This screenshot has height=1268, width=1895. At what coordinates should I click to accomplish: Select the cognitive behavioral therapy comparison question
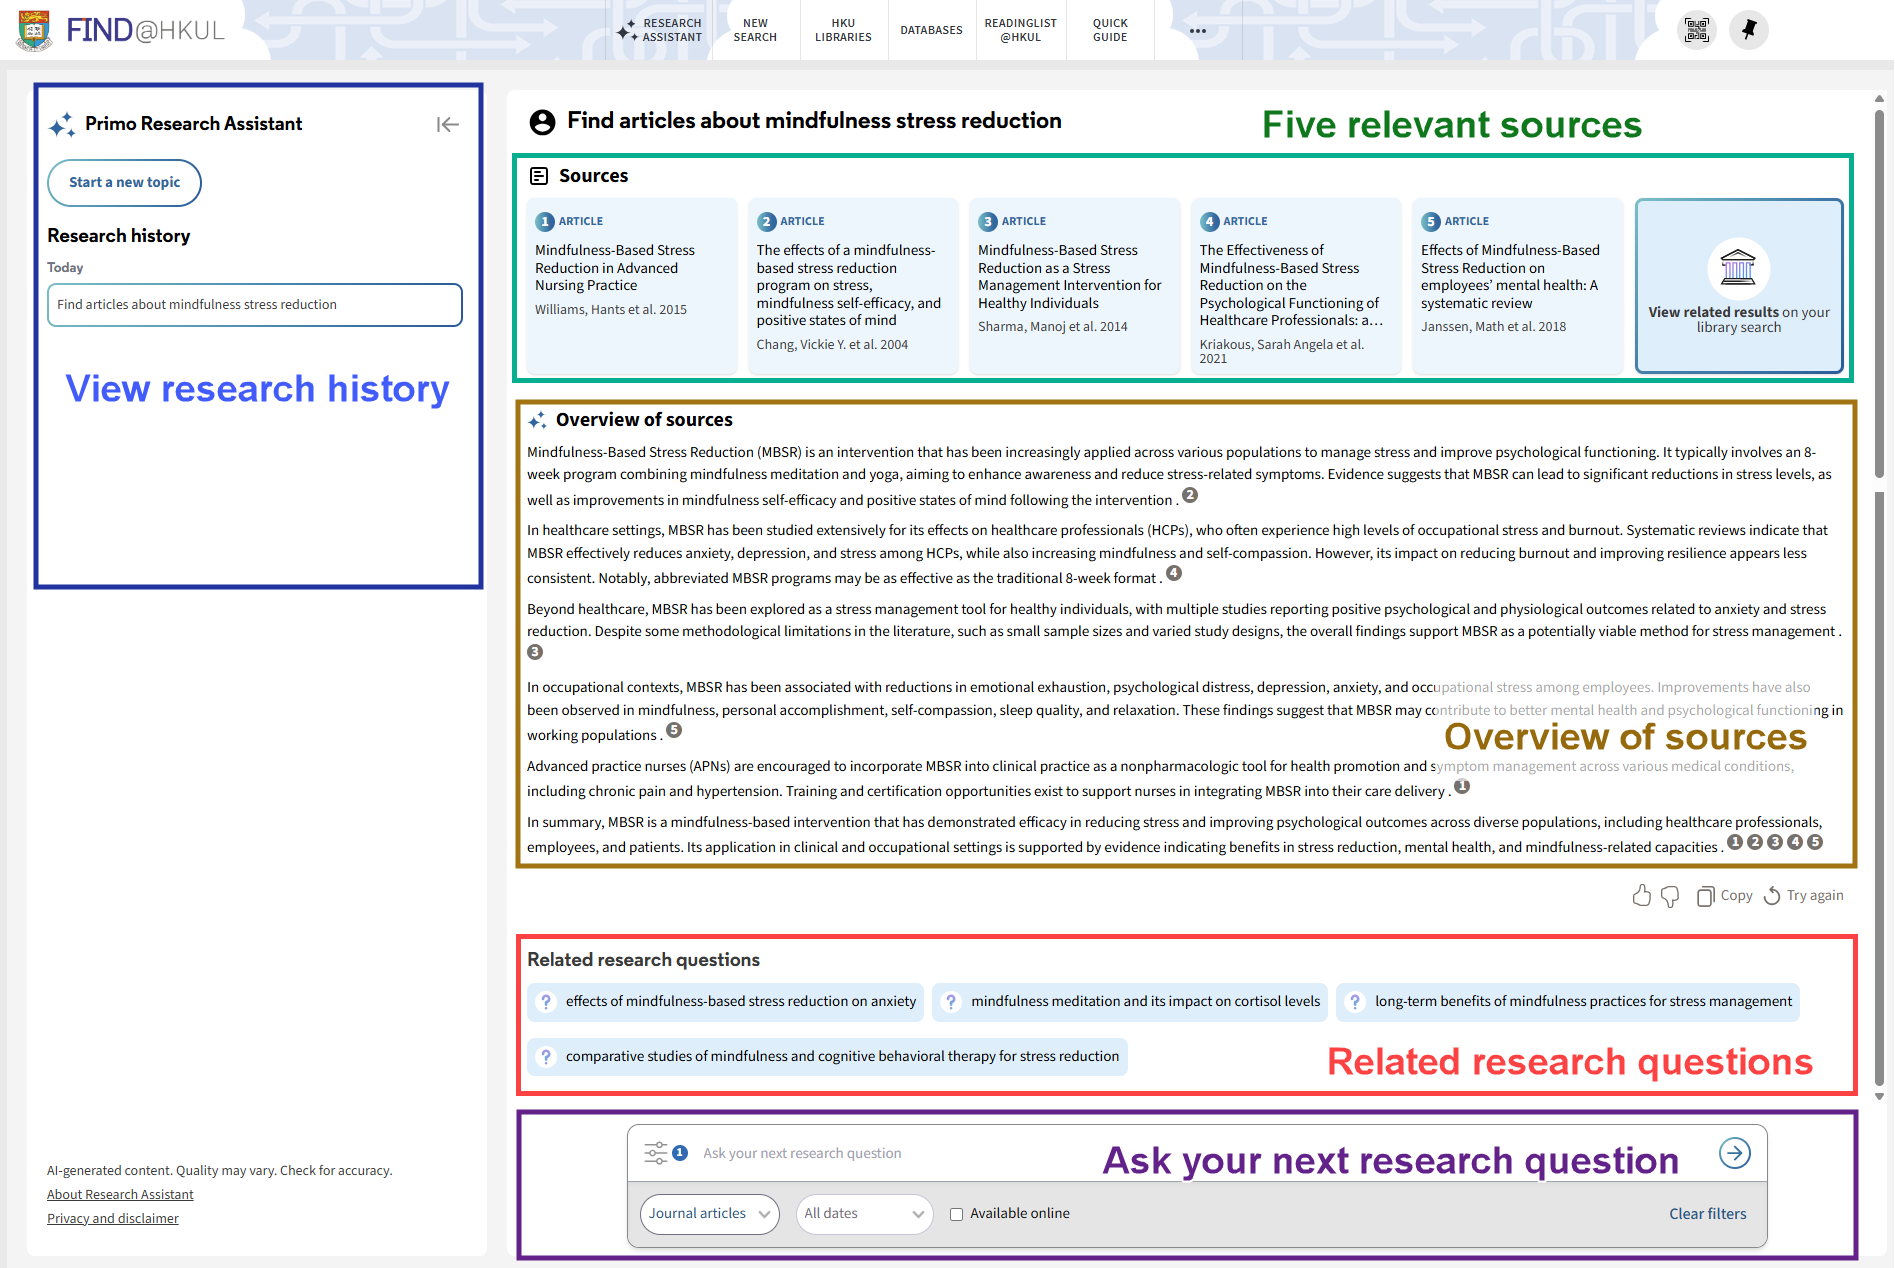click(x=828, y=1057)
